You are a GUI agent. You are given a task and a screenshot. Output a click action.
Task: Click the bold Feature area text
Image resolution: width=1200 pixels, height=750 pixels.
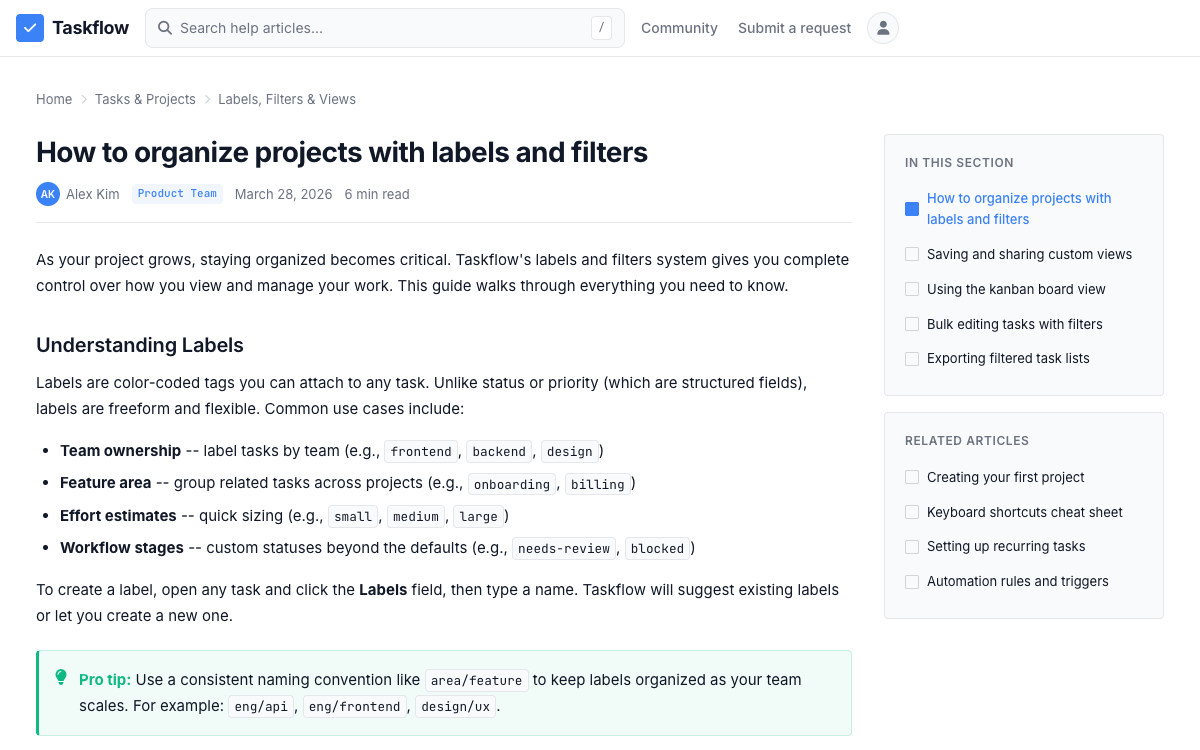point(105,483)
